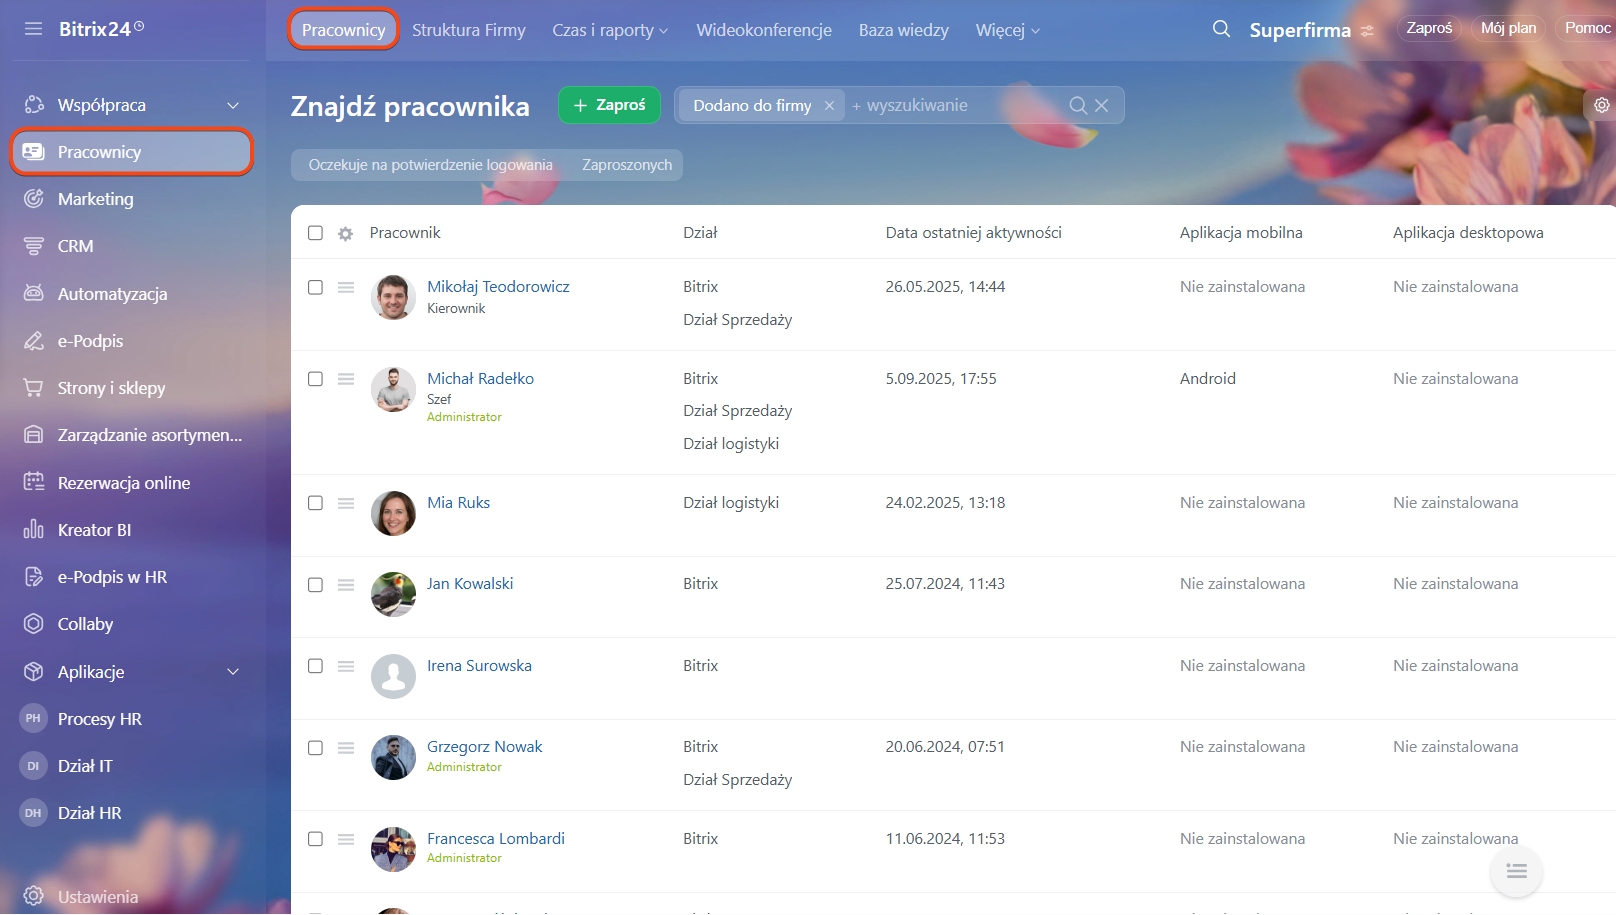Go to Wideokonferencje tab
This screenshot has width=1616, height=915.
pyautogui.click(x=764, y=30)
